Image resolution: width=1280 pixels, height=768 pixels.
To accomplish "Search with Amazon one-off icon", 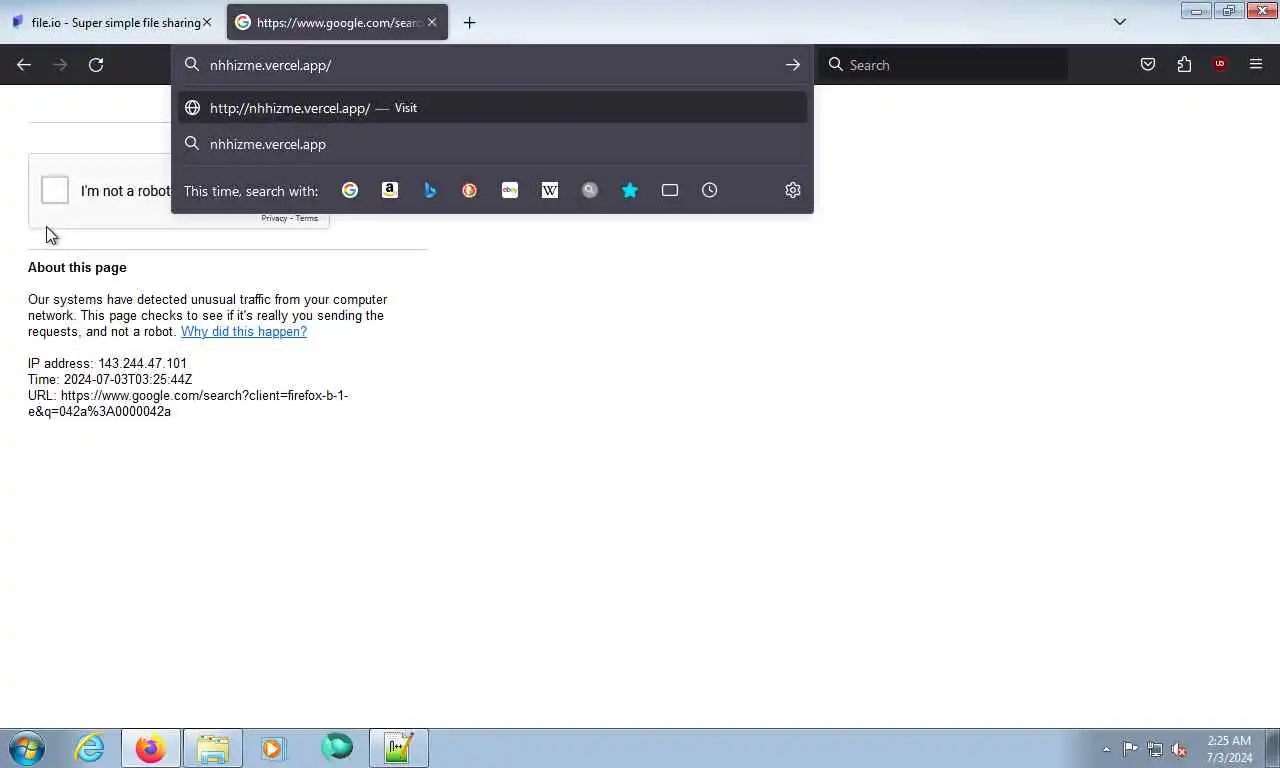I will 390,190.
